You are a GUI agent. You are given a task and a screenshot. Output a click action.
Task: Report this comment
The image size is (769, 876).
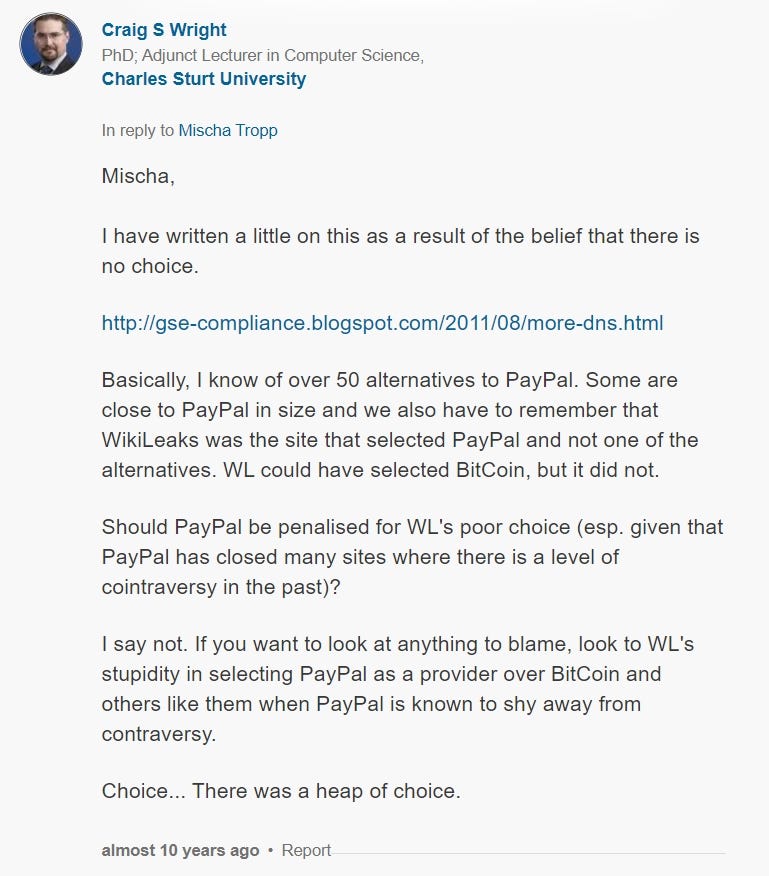pos(306,850)
